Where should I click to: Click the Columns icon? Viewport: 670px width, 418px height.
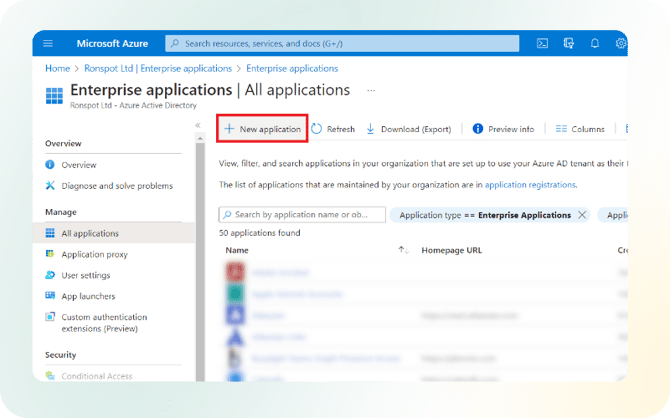[x=561, y=129]
